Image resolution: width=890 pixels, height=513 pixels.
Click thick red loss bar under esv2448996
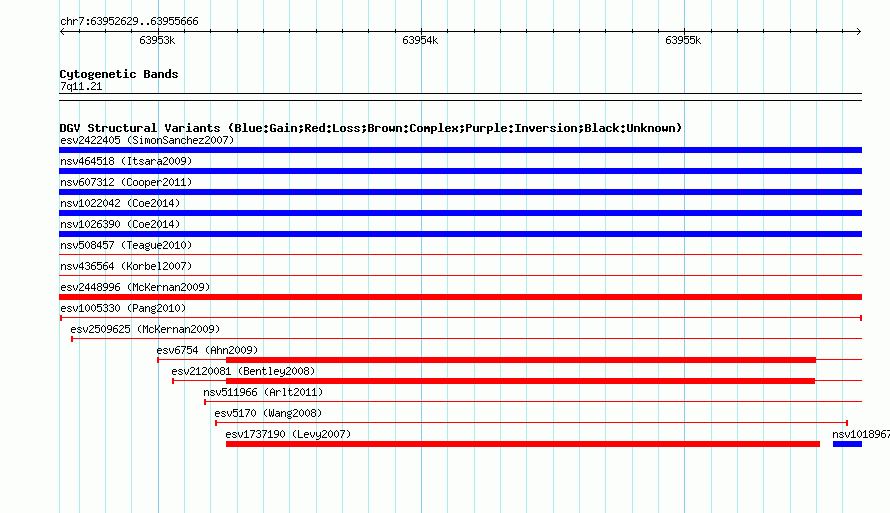coord(460,297)
